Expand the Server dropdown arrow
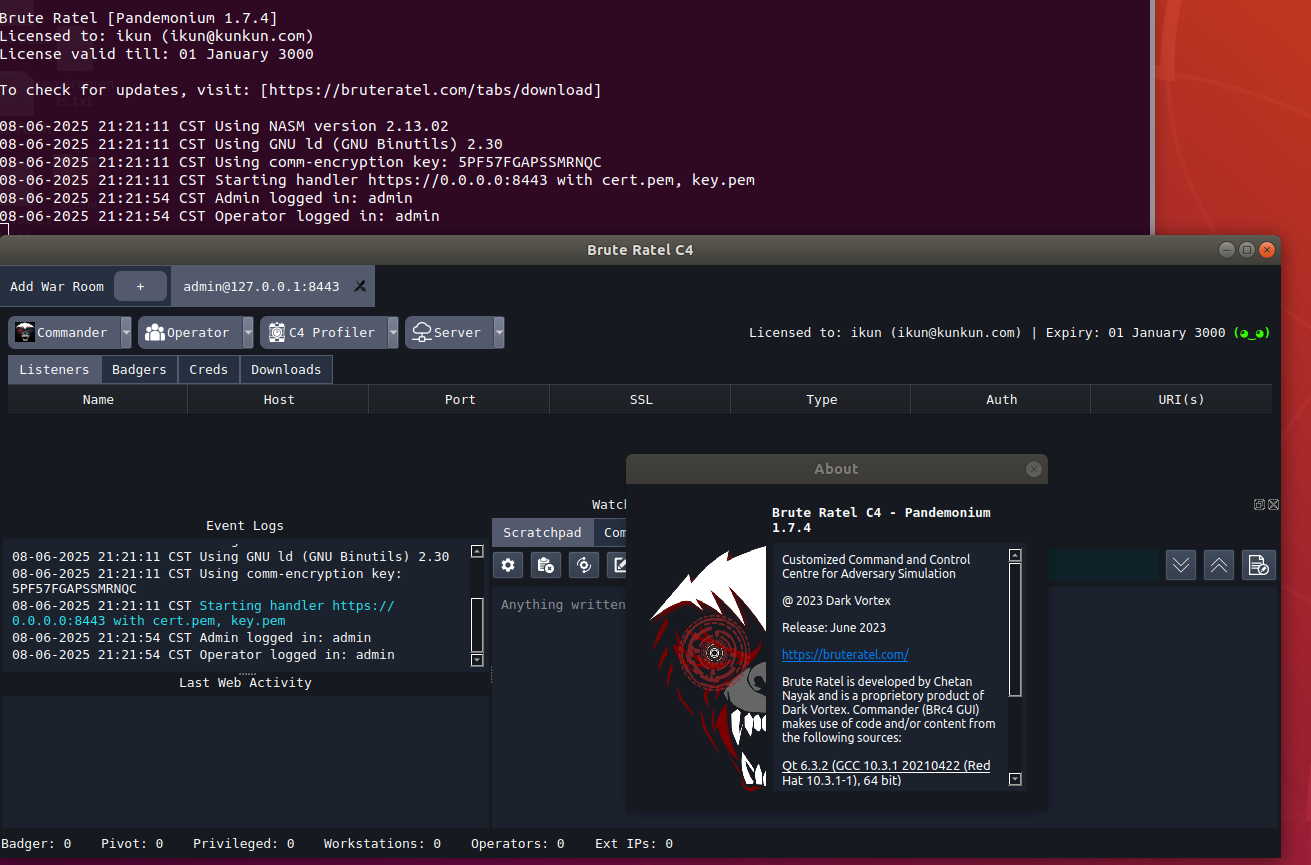The height and width of the screenshot is (865, 1311). pos(499,333)
